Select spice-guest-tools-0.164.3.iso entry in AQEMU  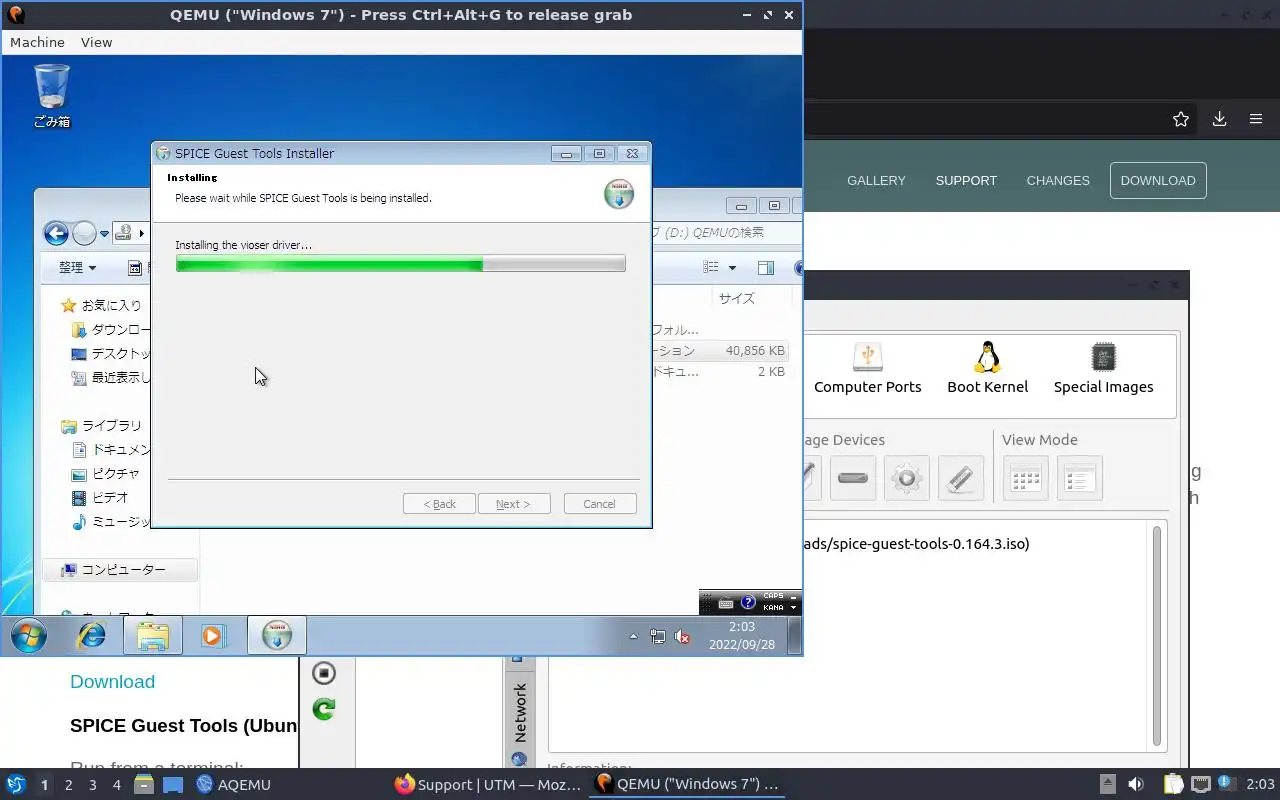click(x=915, y=544)
